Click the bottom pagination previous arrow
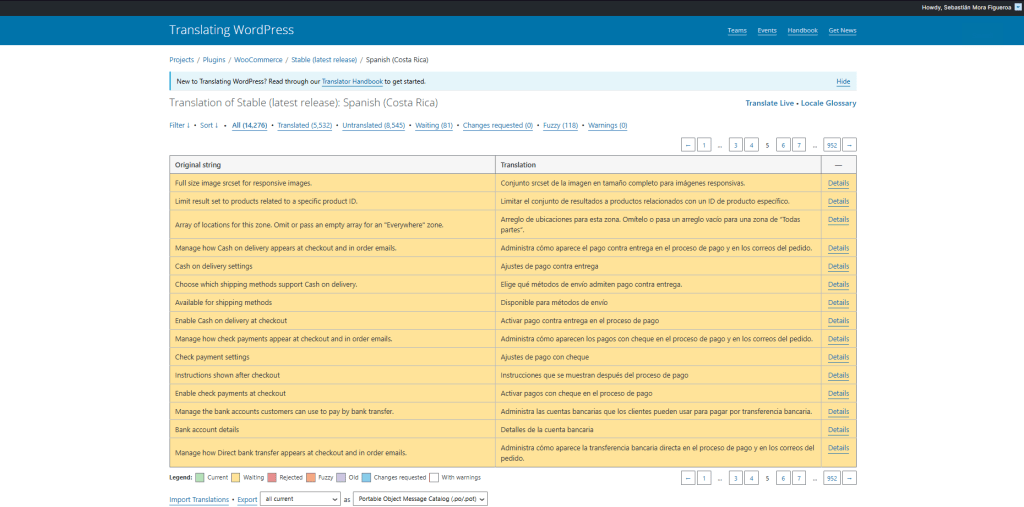Image resolution: width=1024 pixels, height=507 pixels. [x=688, y=478]
